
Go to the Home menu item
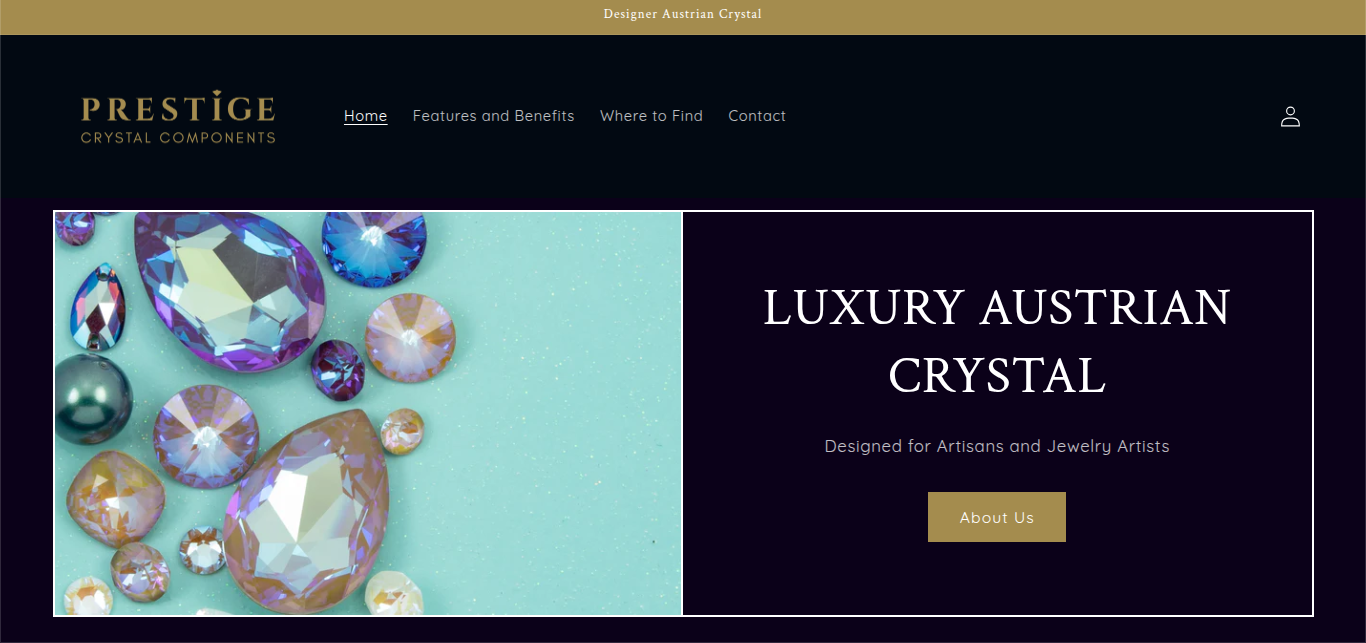click(x=365, y=116)
